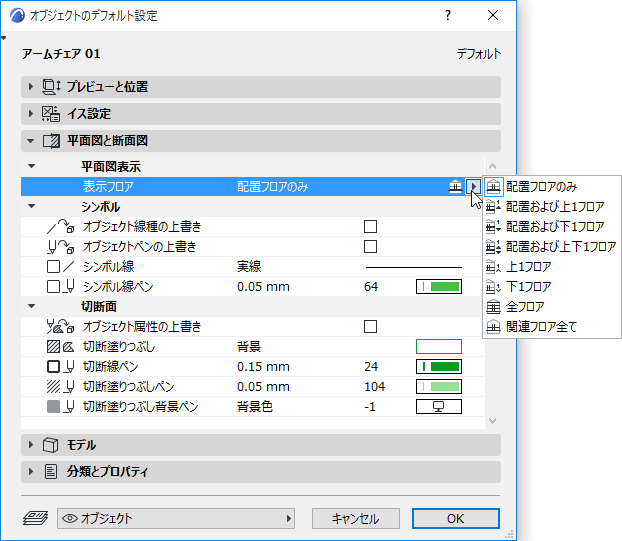
Task: Click the 背景色 value
Action: point(255,407)
